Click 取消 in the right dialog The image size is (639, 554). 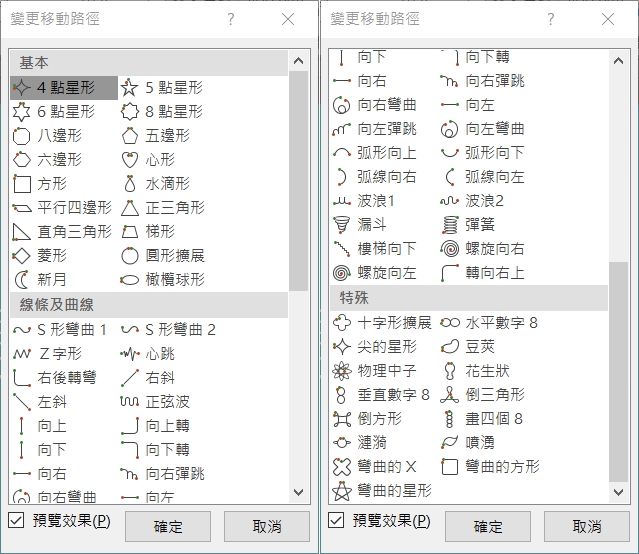pyautogui.click(x=587, y=527)
